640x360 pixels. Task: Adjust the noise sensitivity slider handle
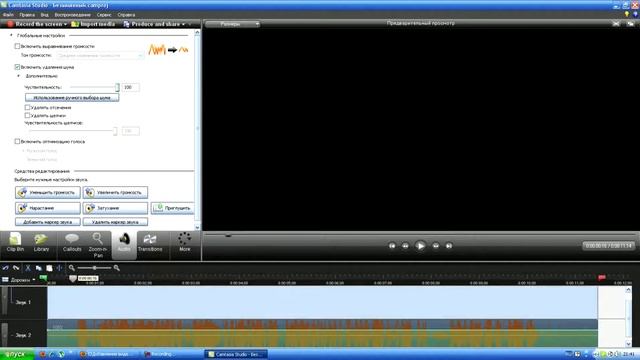click(117, 87)
